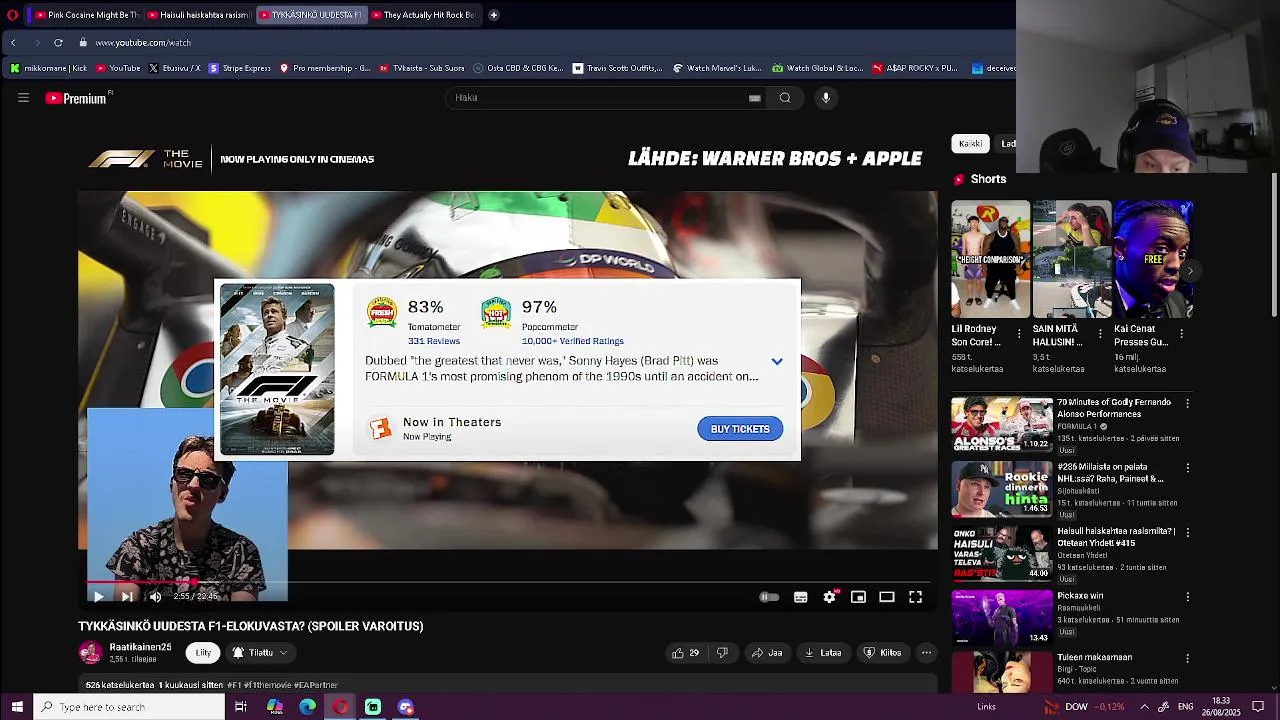
Task: Click the Kiitos thanks button
Action: (883, 653)
